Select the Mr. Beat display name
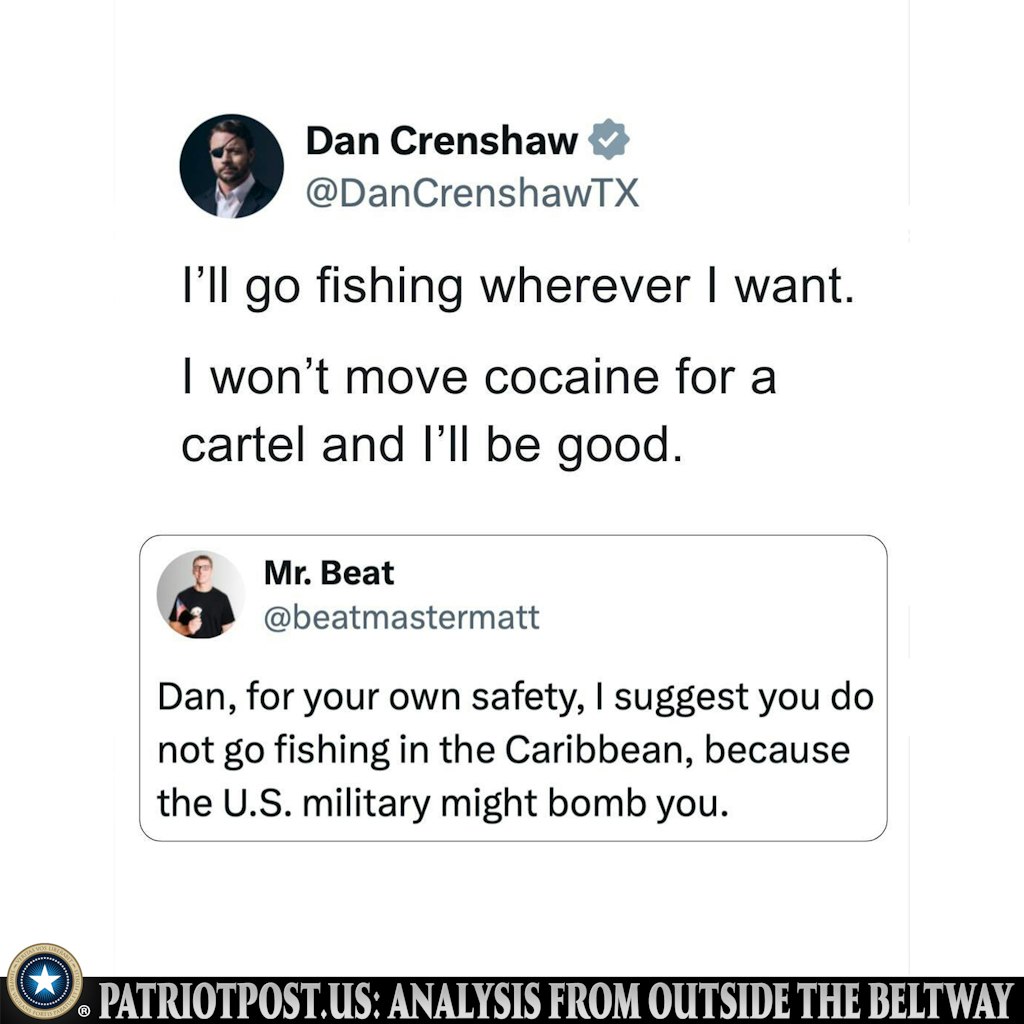Image resolution: width=1024 pixels, height=1024 pixels. point(328,573)
